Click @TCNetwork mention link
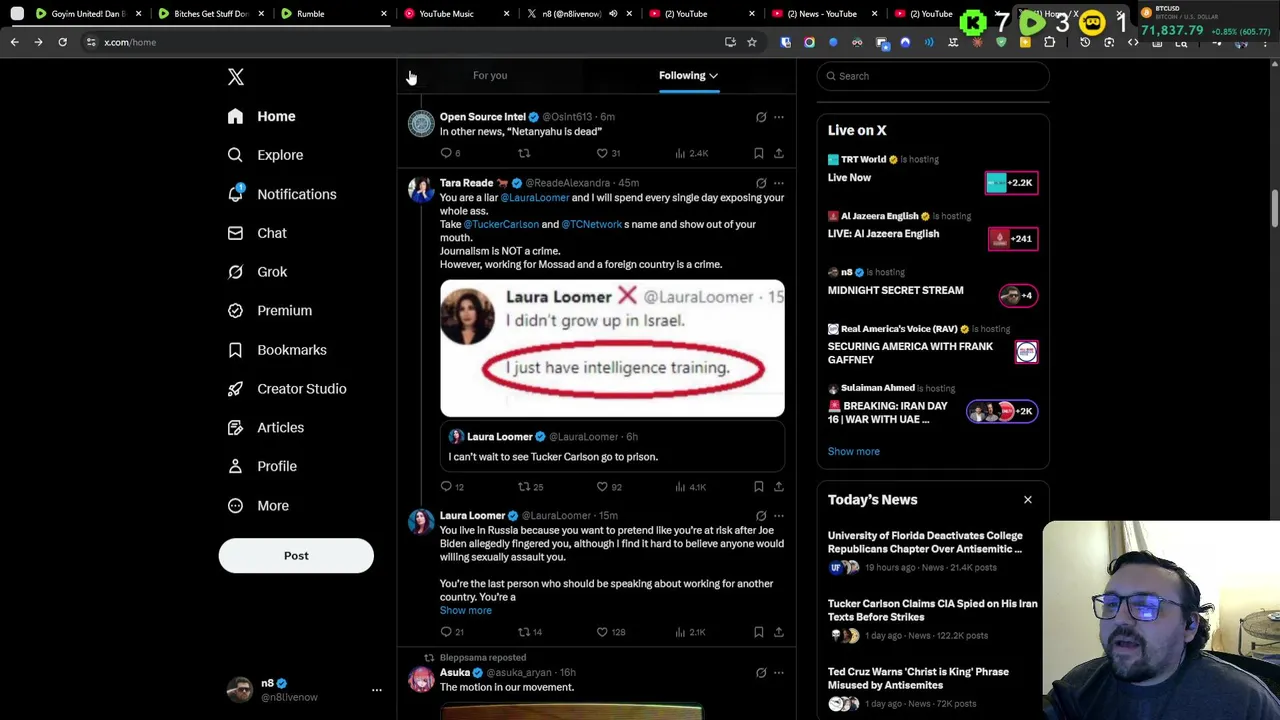Viewport: 1280px width, 720px height. [591, 225]
